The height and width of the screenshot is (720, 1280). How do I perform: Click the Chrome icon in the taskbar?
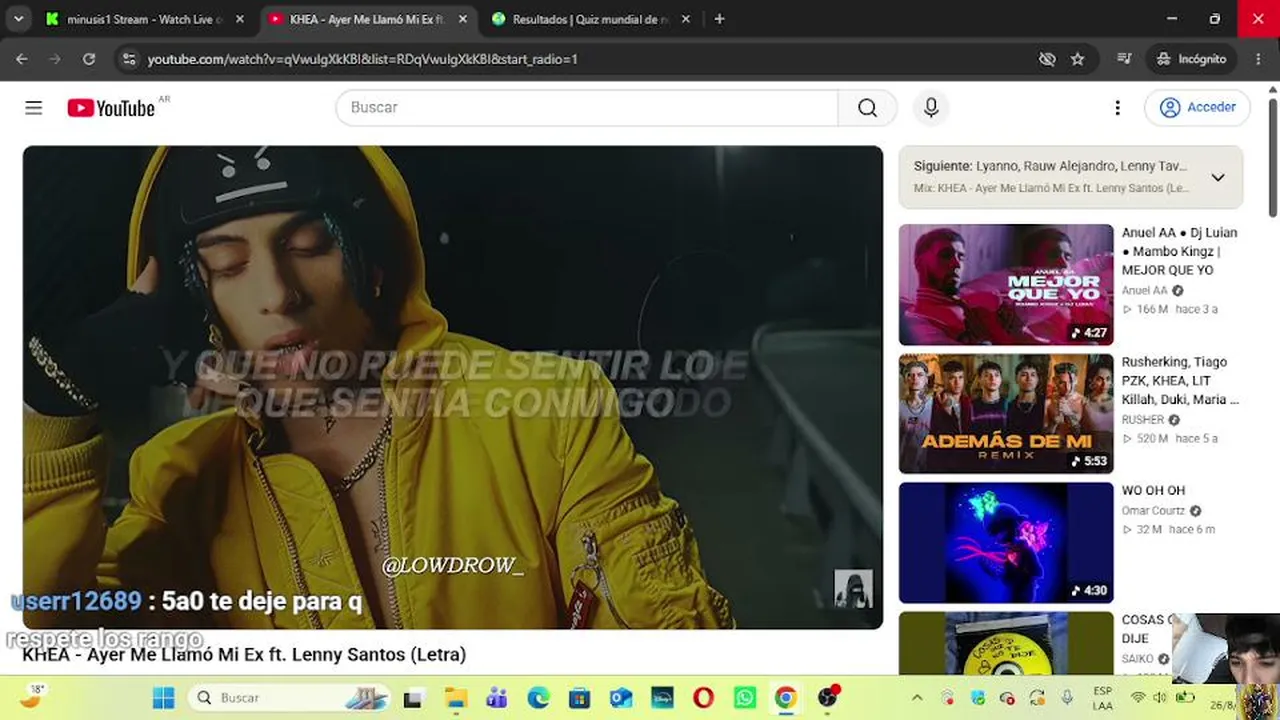(x=786, y=698)
